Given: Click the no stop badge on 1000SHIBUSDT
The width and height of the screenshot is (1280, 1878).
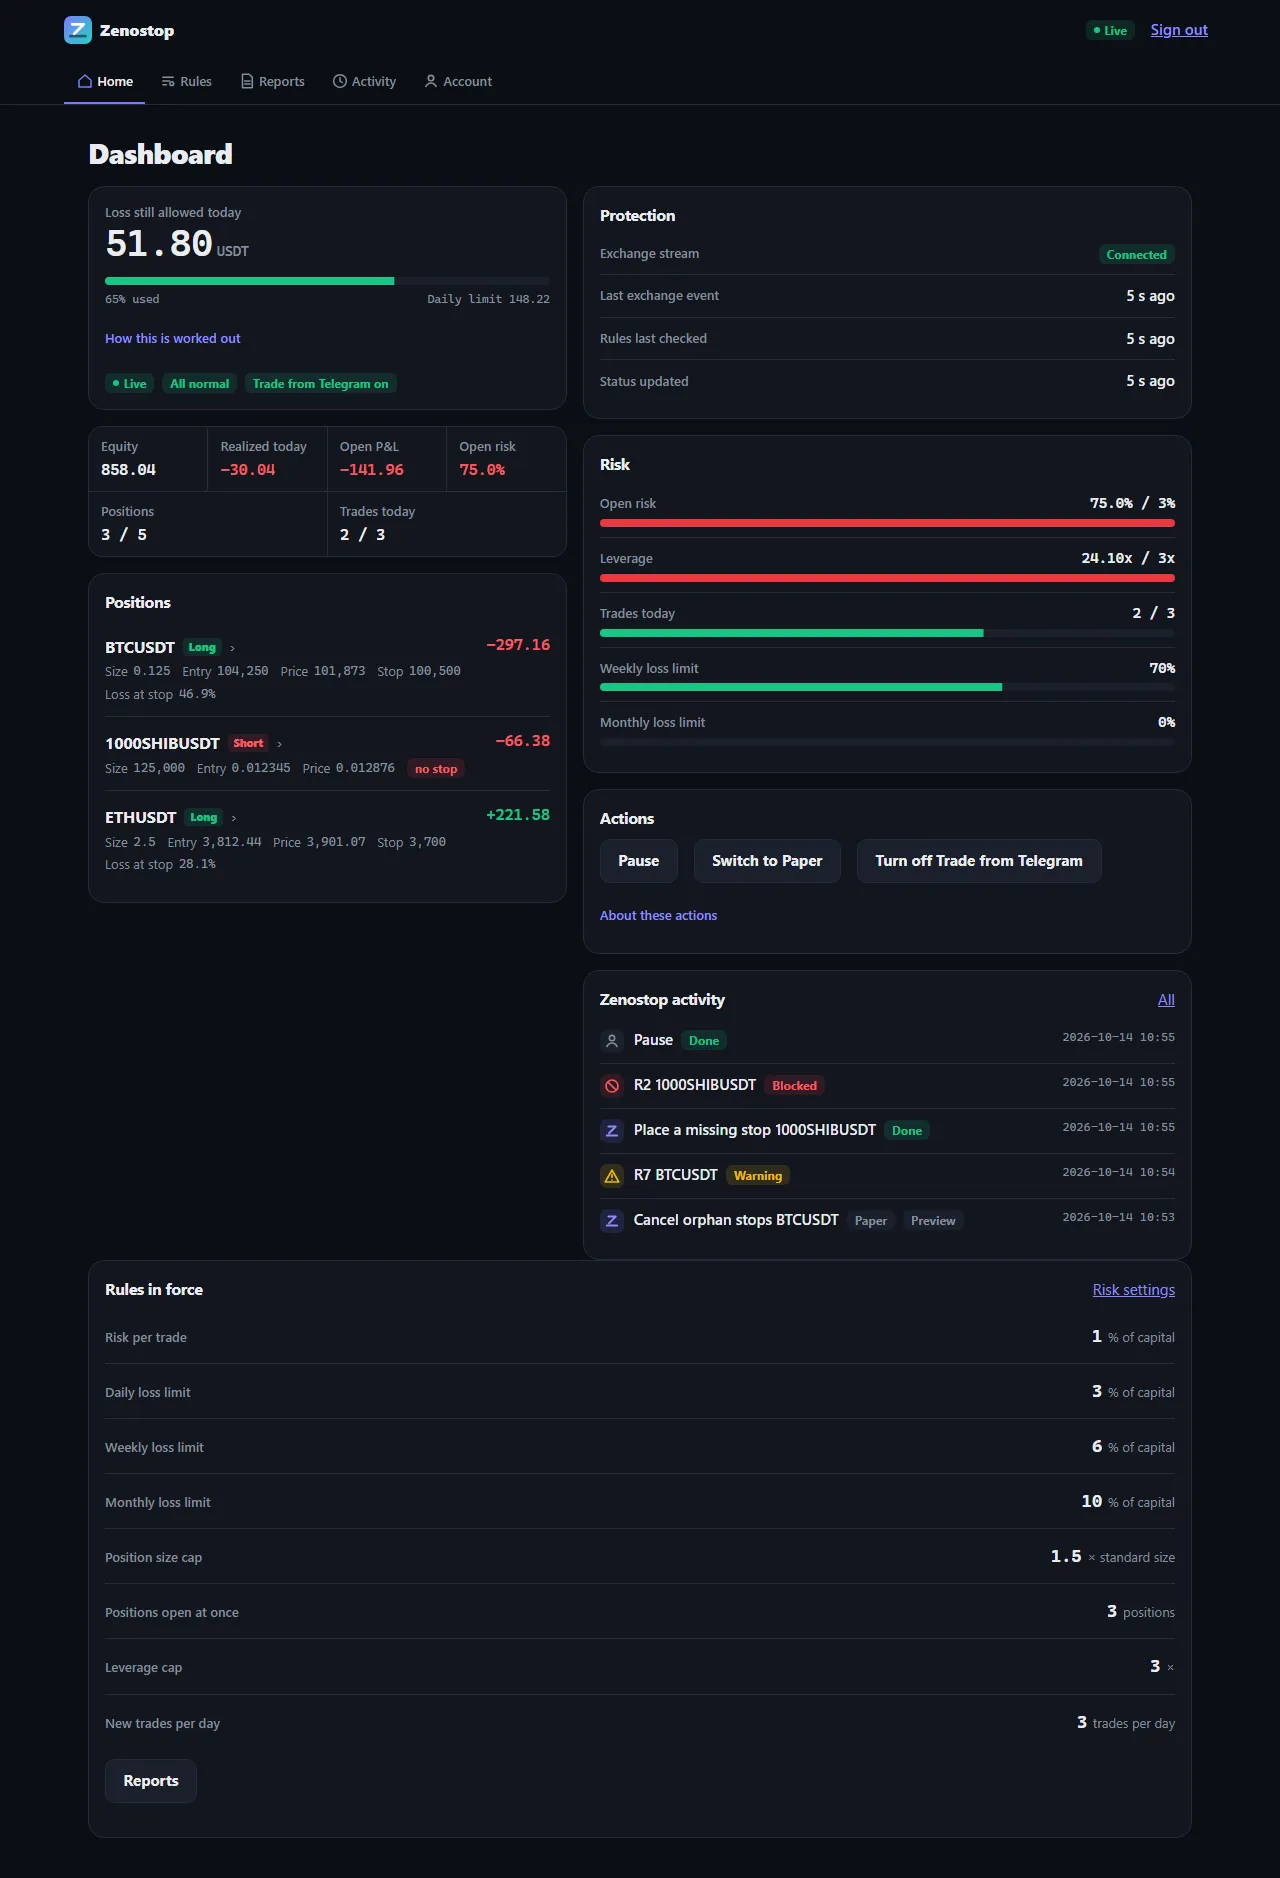Looking at the screenshot, I should (x=436, y=769).
